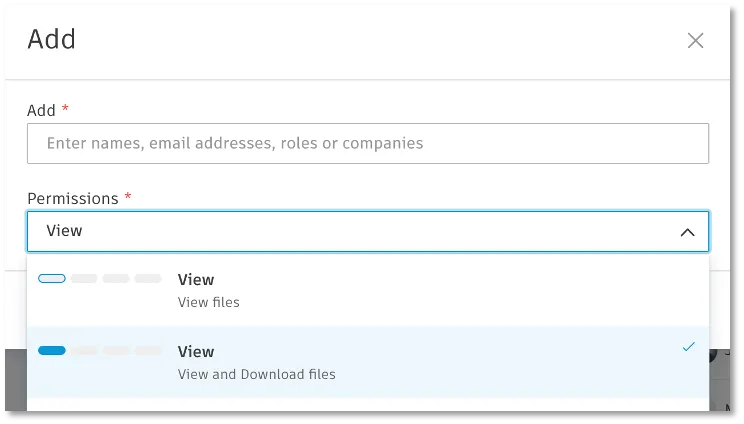Click the 'Add' dialog title heading
This screenshot has width=744, height=424.
52,39
